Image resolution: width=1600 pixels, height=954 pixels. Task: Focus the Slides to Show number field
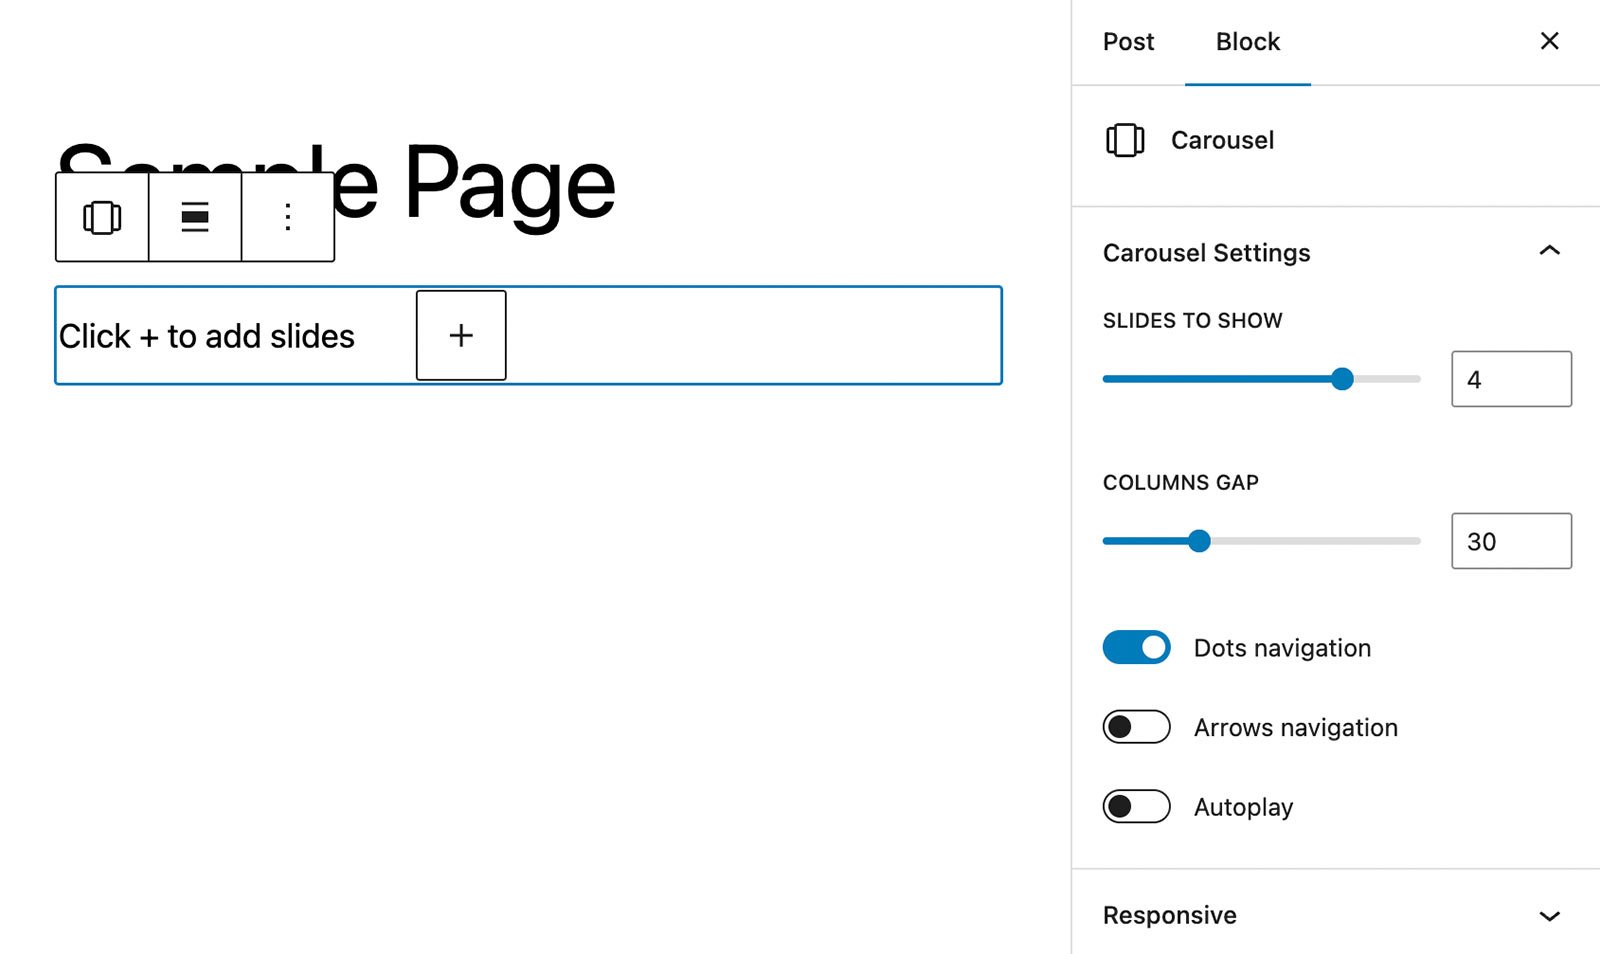tap(1511, 379)
